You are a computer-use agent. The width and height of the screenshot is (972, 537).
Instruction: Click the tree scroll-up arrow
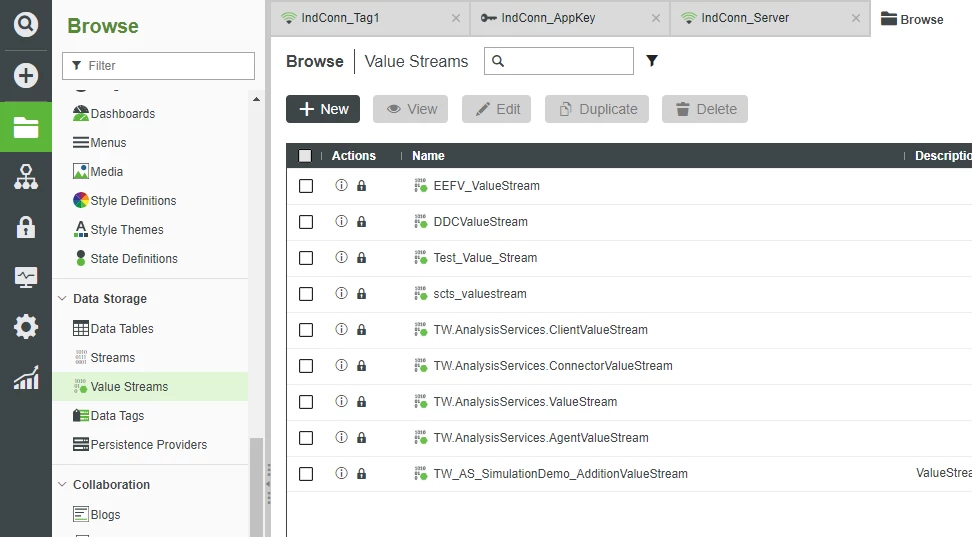tap(256, 99)
